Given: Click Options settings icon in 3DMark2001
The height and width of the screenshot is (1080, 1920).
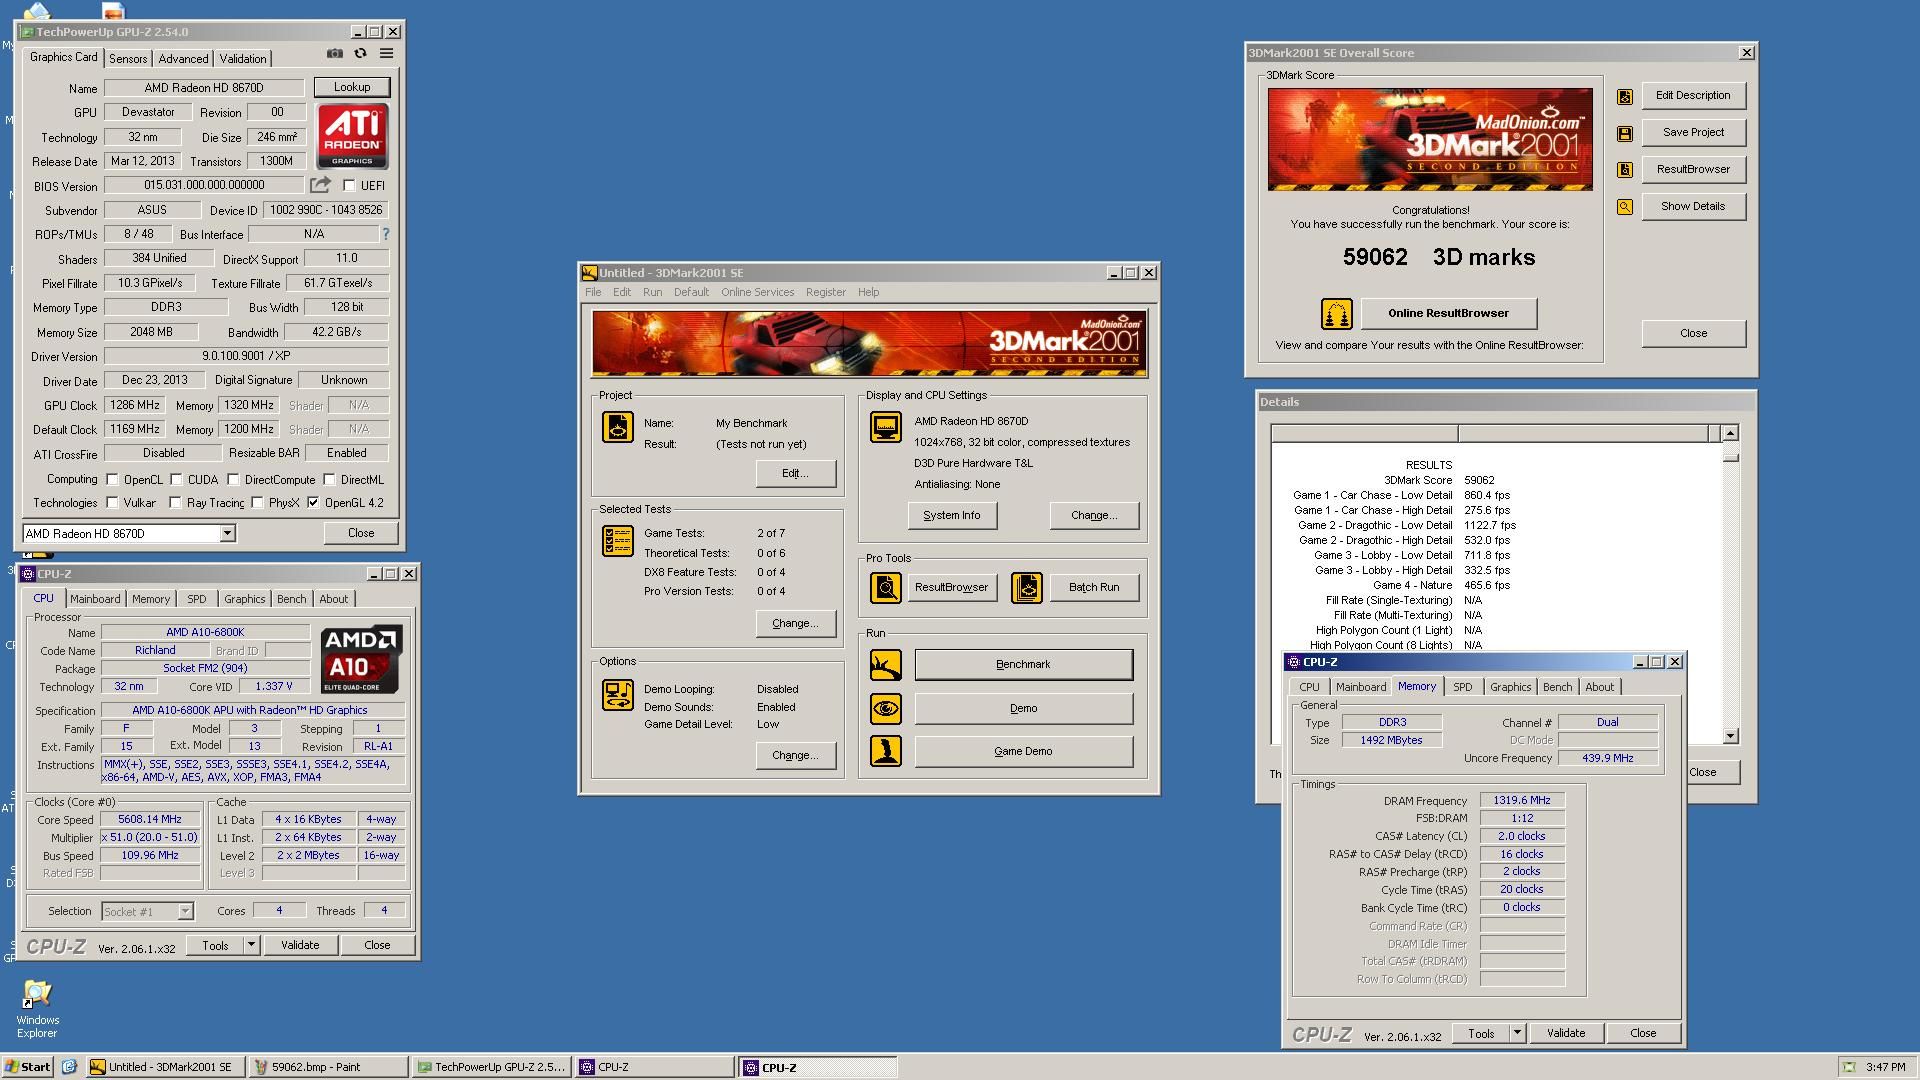Looking at the screenshot, I should point(617,695).
